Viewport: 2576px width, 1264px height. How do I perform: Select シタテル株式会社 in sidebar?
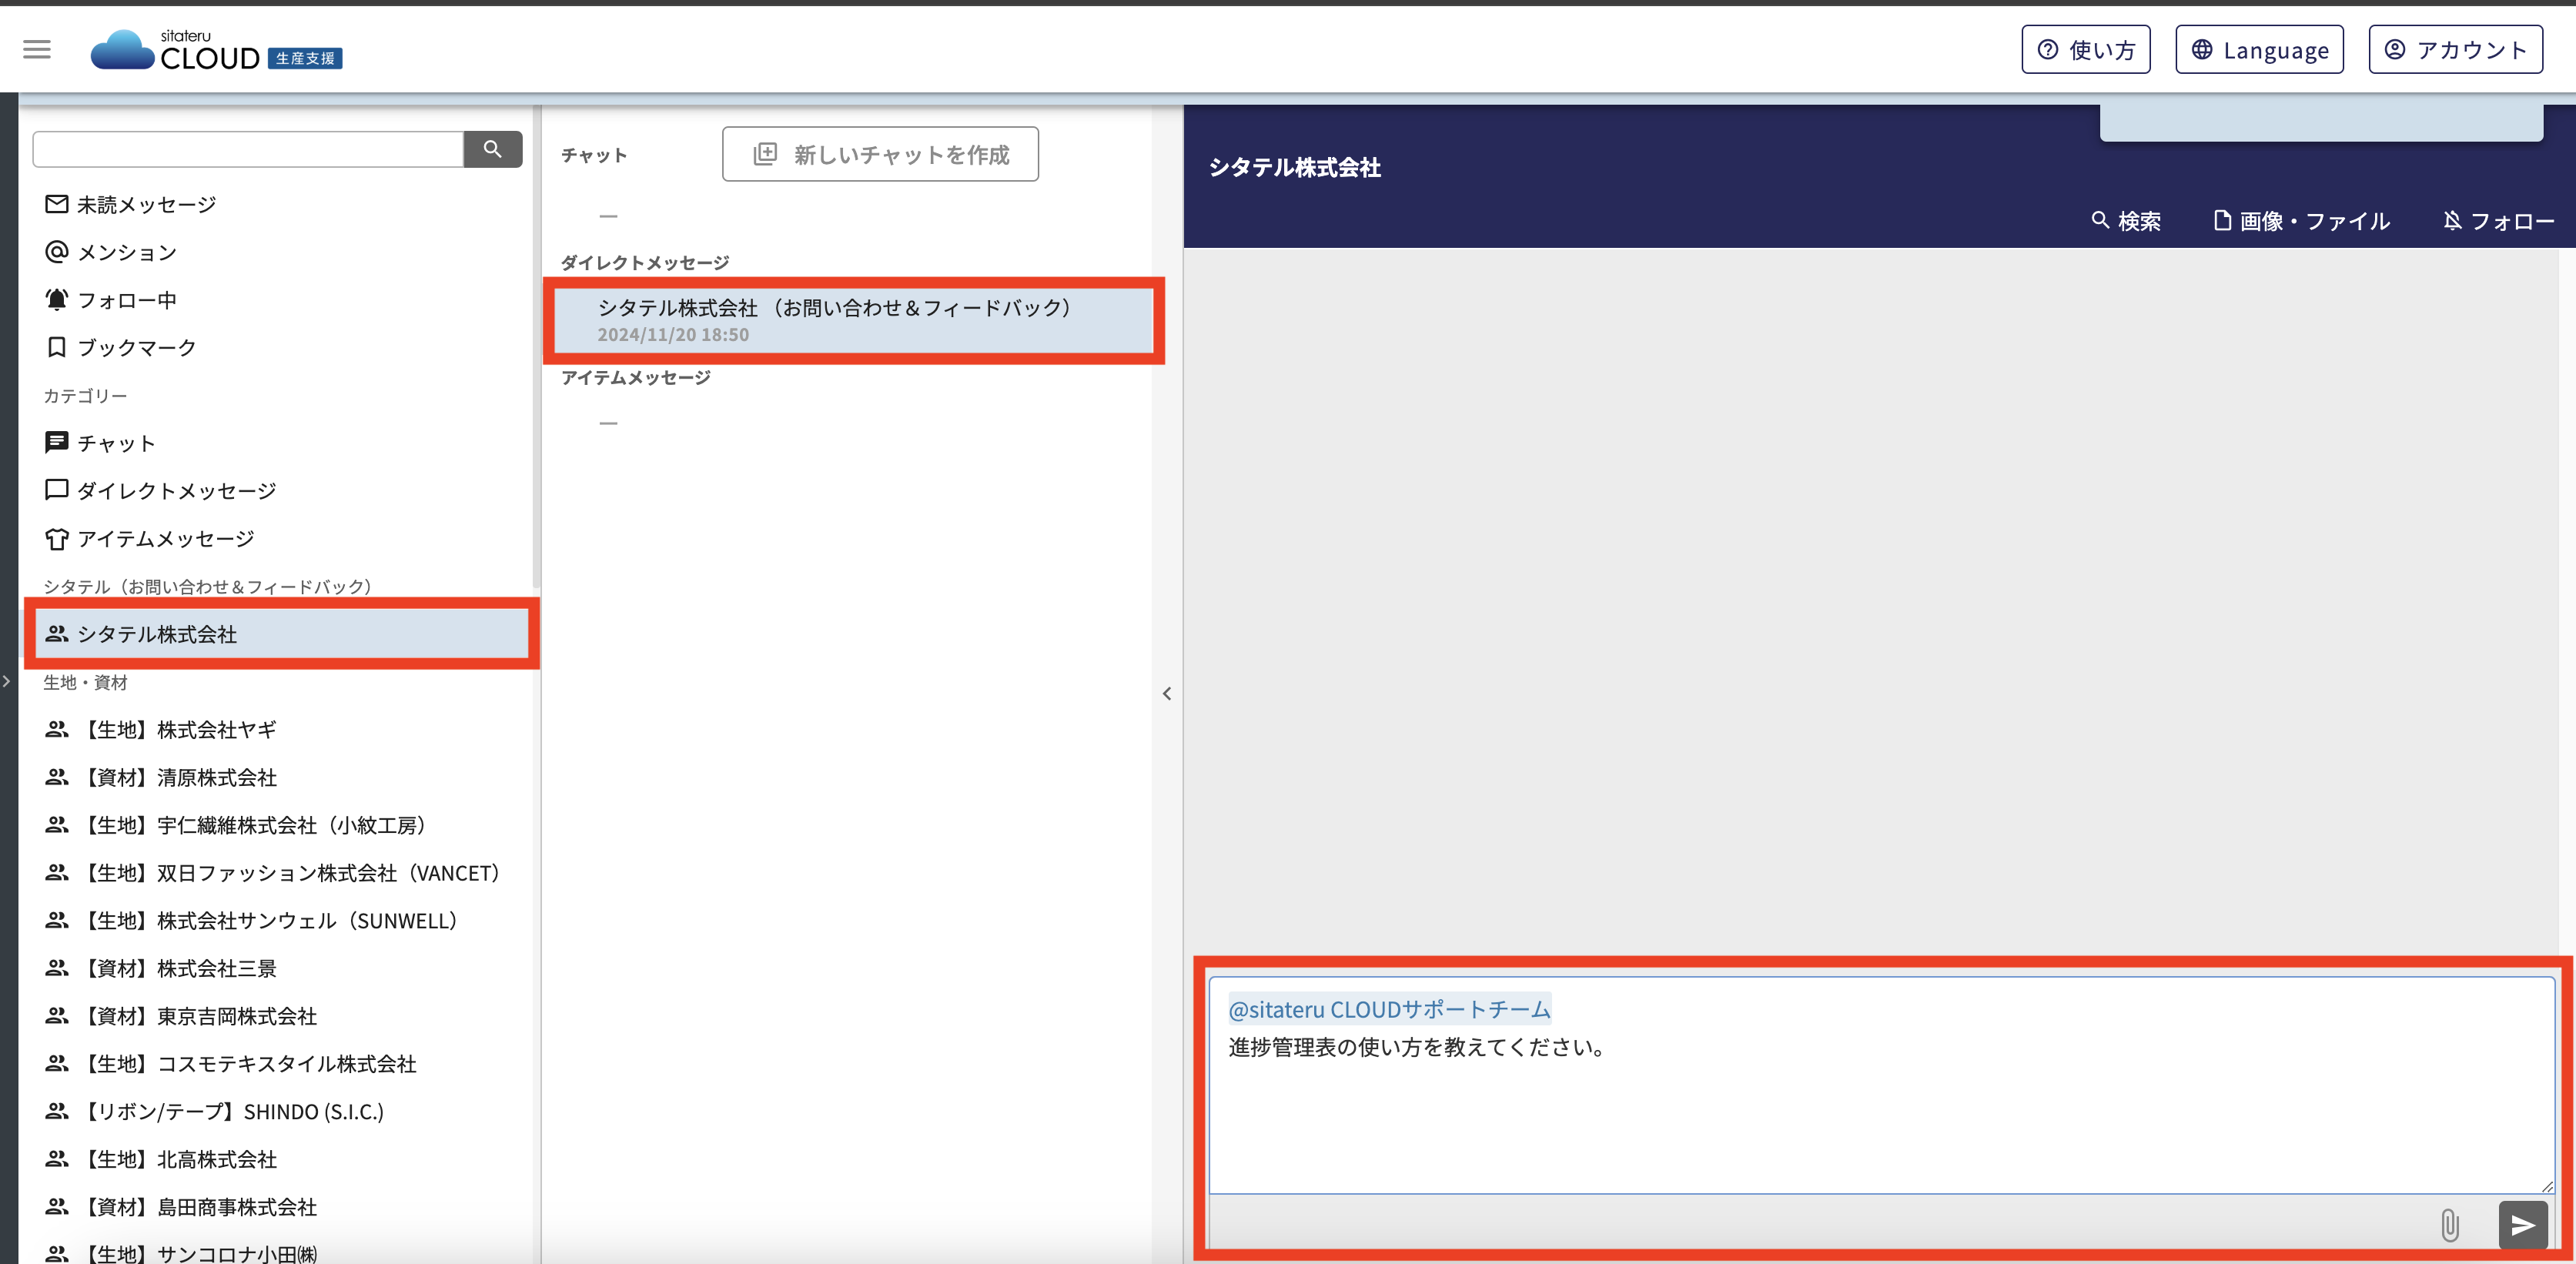tap(282, 634)
